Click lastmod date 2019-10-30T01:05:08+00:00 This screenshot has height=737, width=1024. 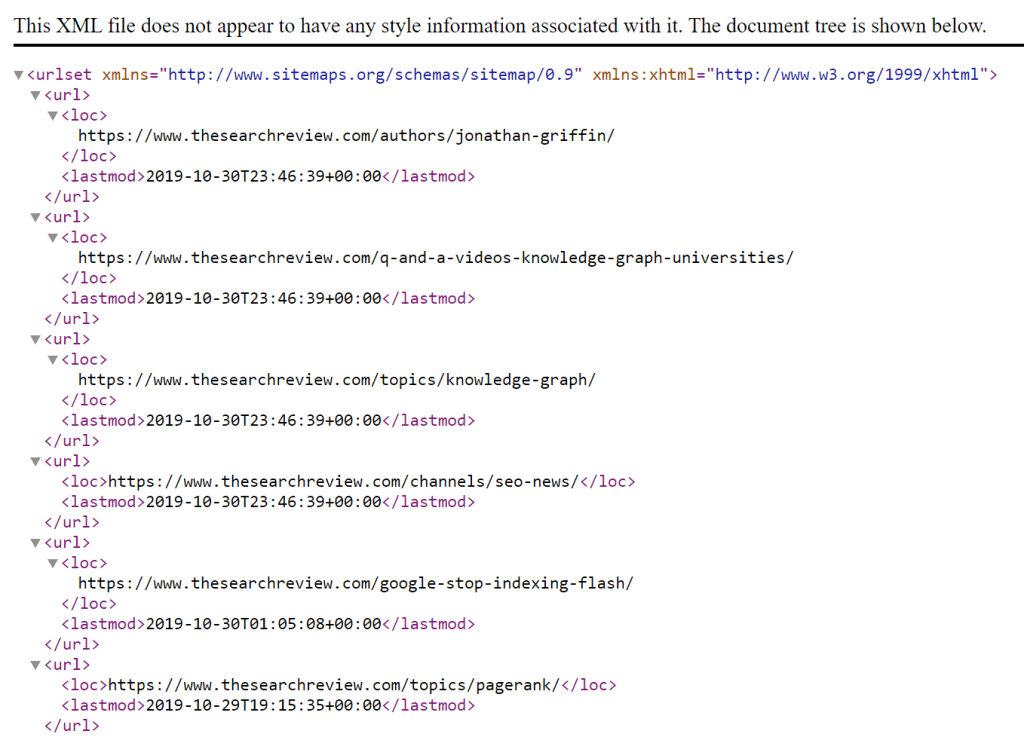coord(263,624)
